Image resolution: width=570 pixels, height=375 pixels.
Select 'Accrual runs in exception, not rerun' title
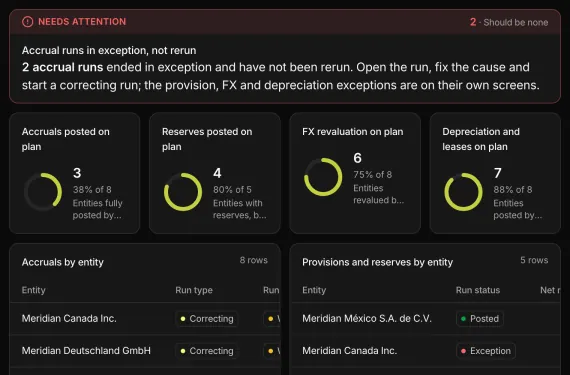pyautogui.click(x=109, y=50)
